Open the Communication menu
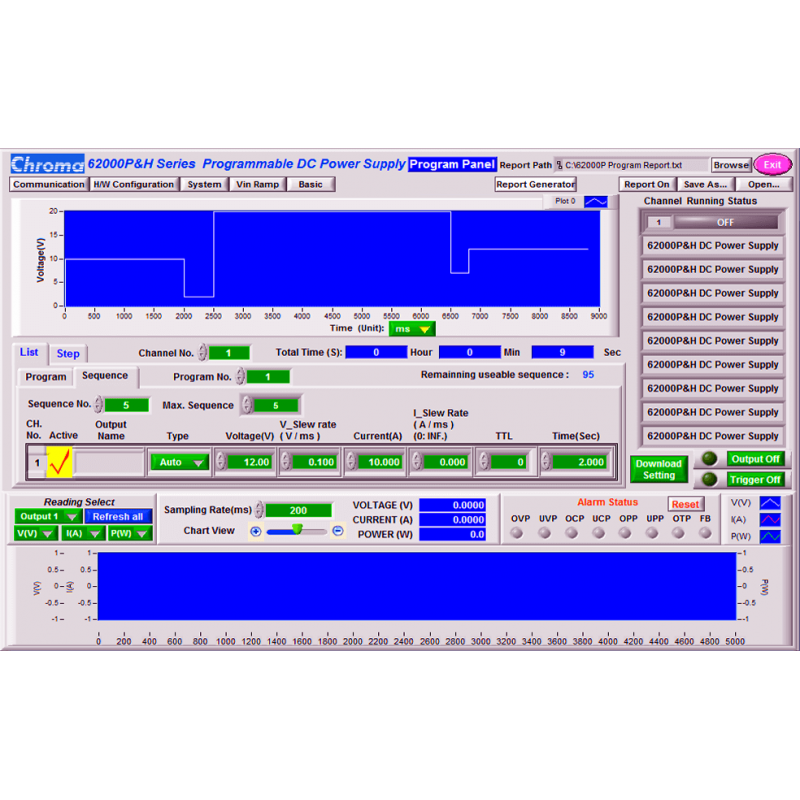This screenshot has height=800, width=800. [x=49, y=184]
